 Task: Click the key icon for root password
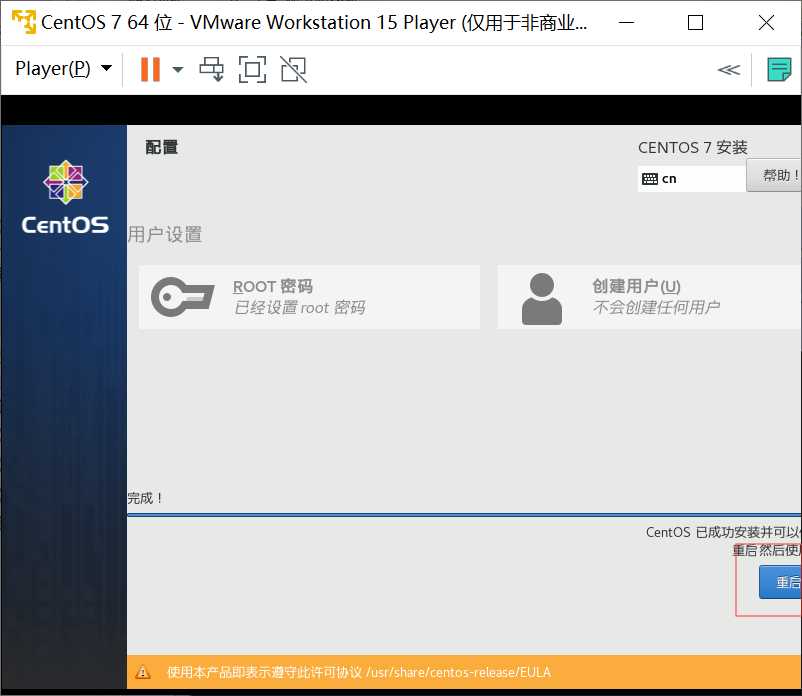tap(183, 297)
